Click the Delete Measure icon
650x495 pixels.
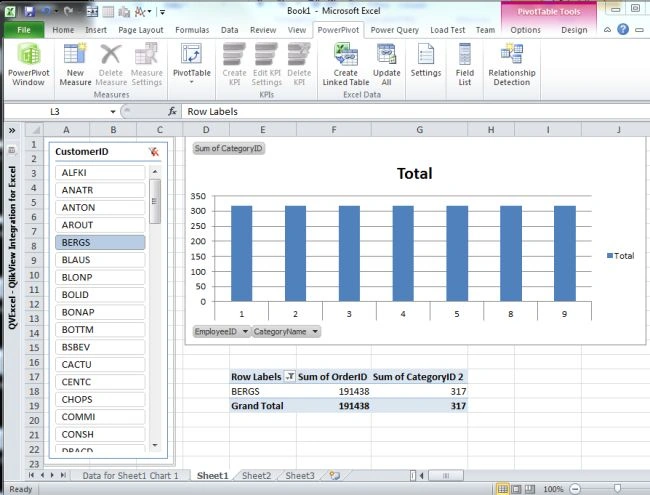pyautogui.click(x=111, y=64)
